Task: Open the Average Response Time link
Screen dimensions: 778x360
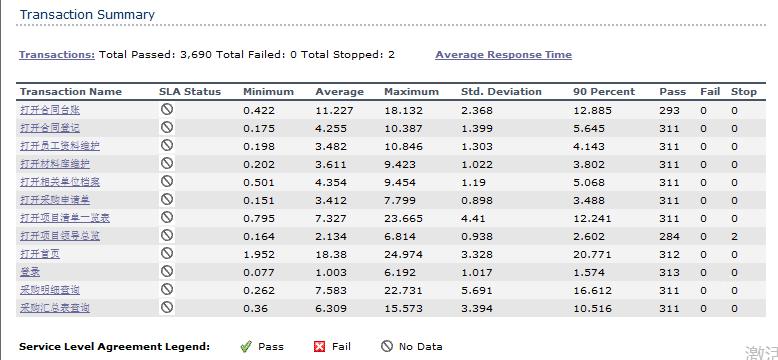Action: coord(504,55)
